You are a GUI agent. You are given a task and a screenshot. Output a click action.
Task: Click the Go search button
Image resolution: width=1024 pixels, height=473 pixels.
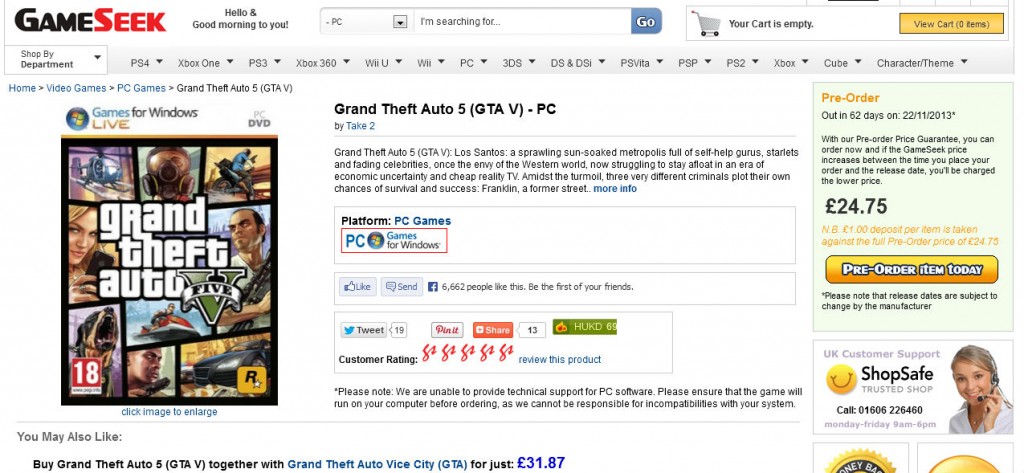coord(646,22)
